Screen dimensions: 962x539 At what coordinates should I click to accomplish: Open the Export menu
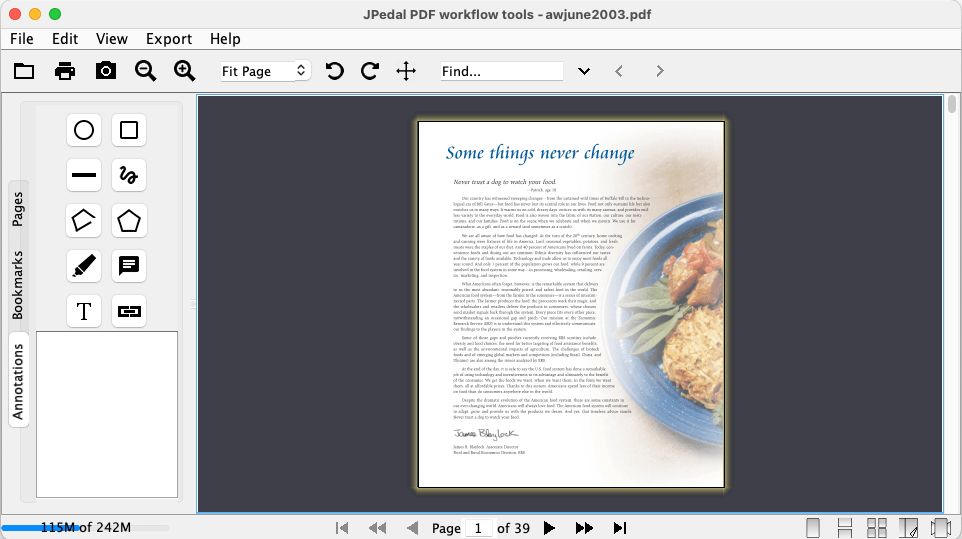169,39
